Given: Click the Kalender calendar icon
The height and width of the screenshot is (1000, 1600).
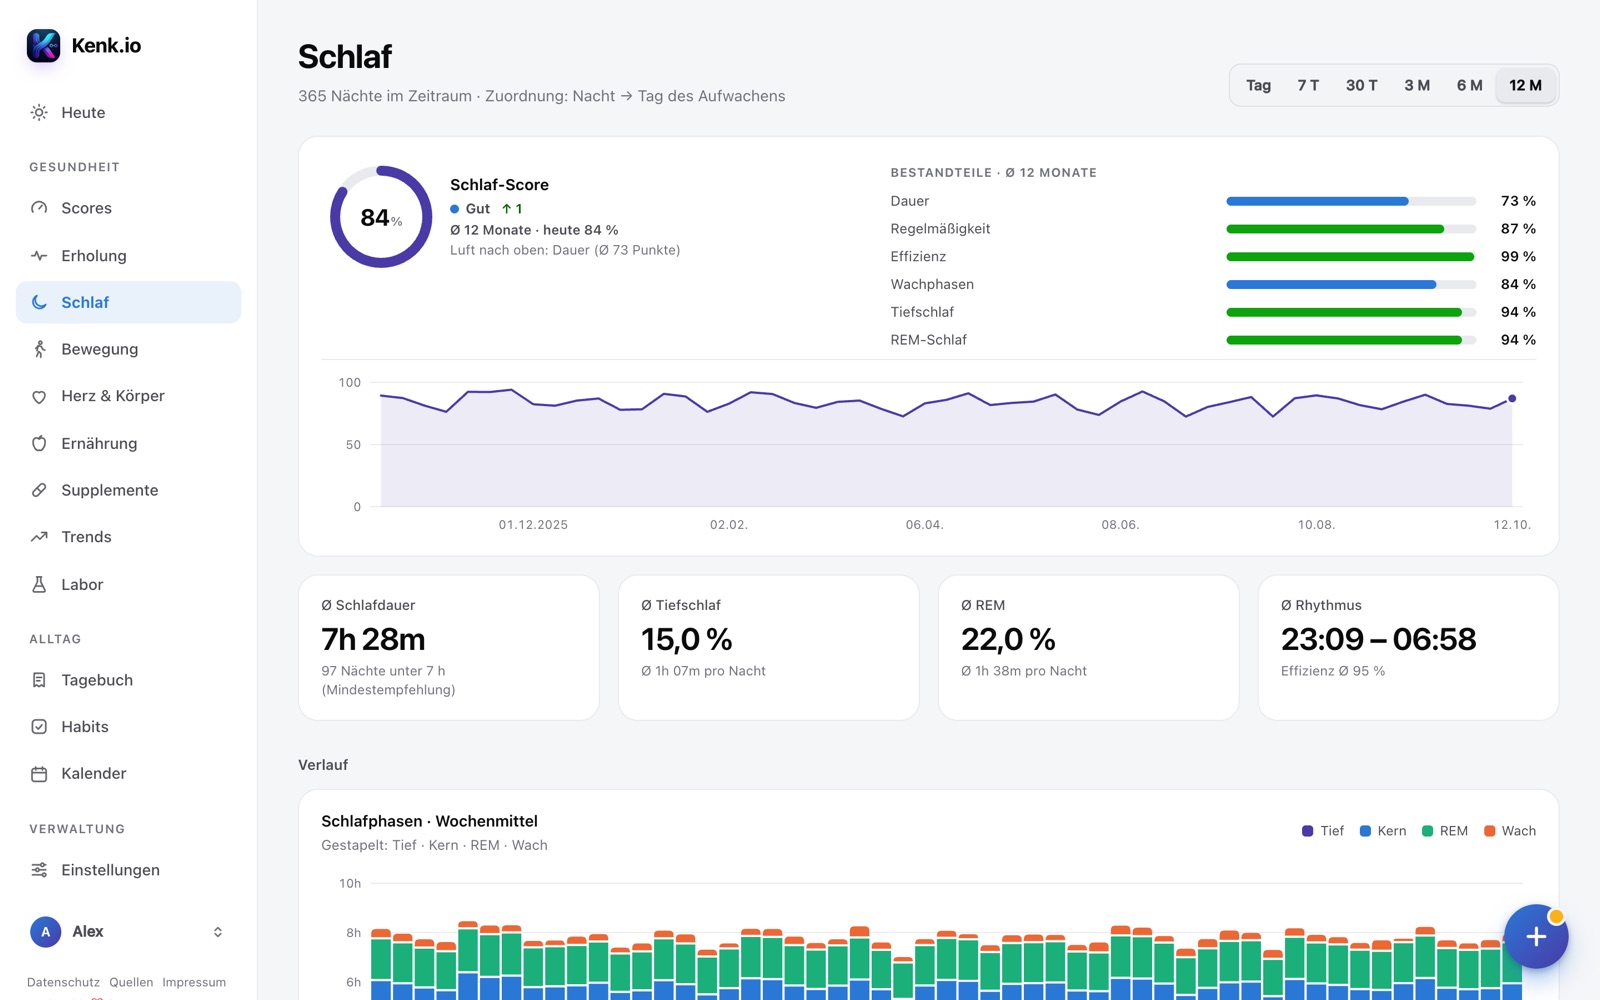Looking at the screenshot, I should tap(39, 774).
